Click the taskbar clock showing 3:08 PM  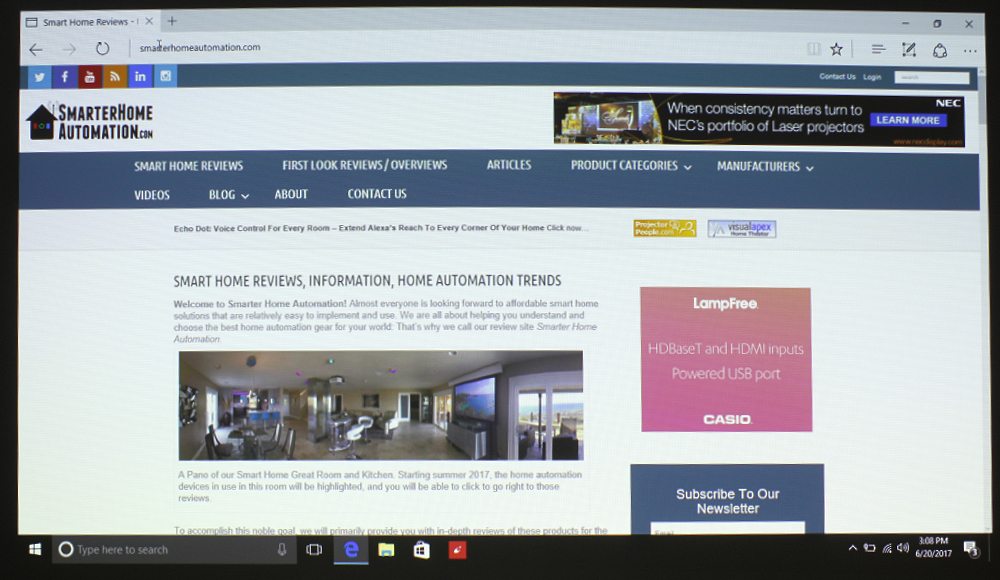coord(933,547)
